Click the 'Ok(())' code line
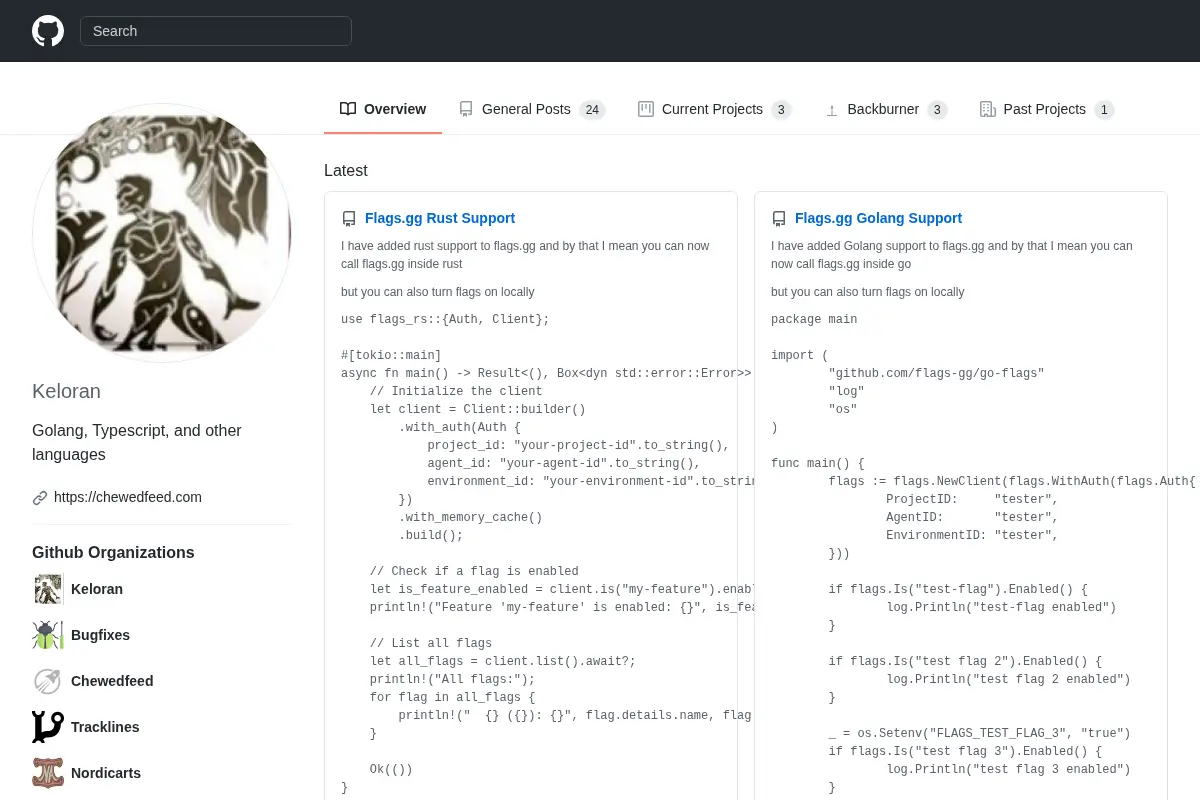The width and height of the screenshot is (1200, 800). point(391,769)
